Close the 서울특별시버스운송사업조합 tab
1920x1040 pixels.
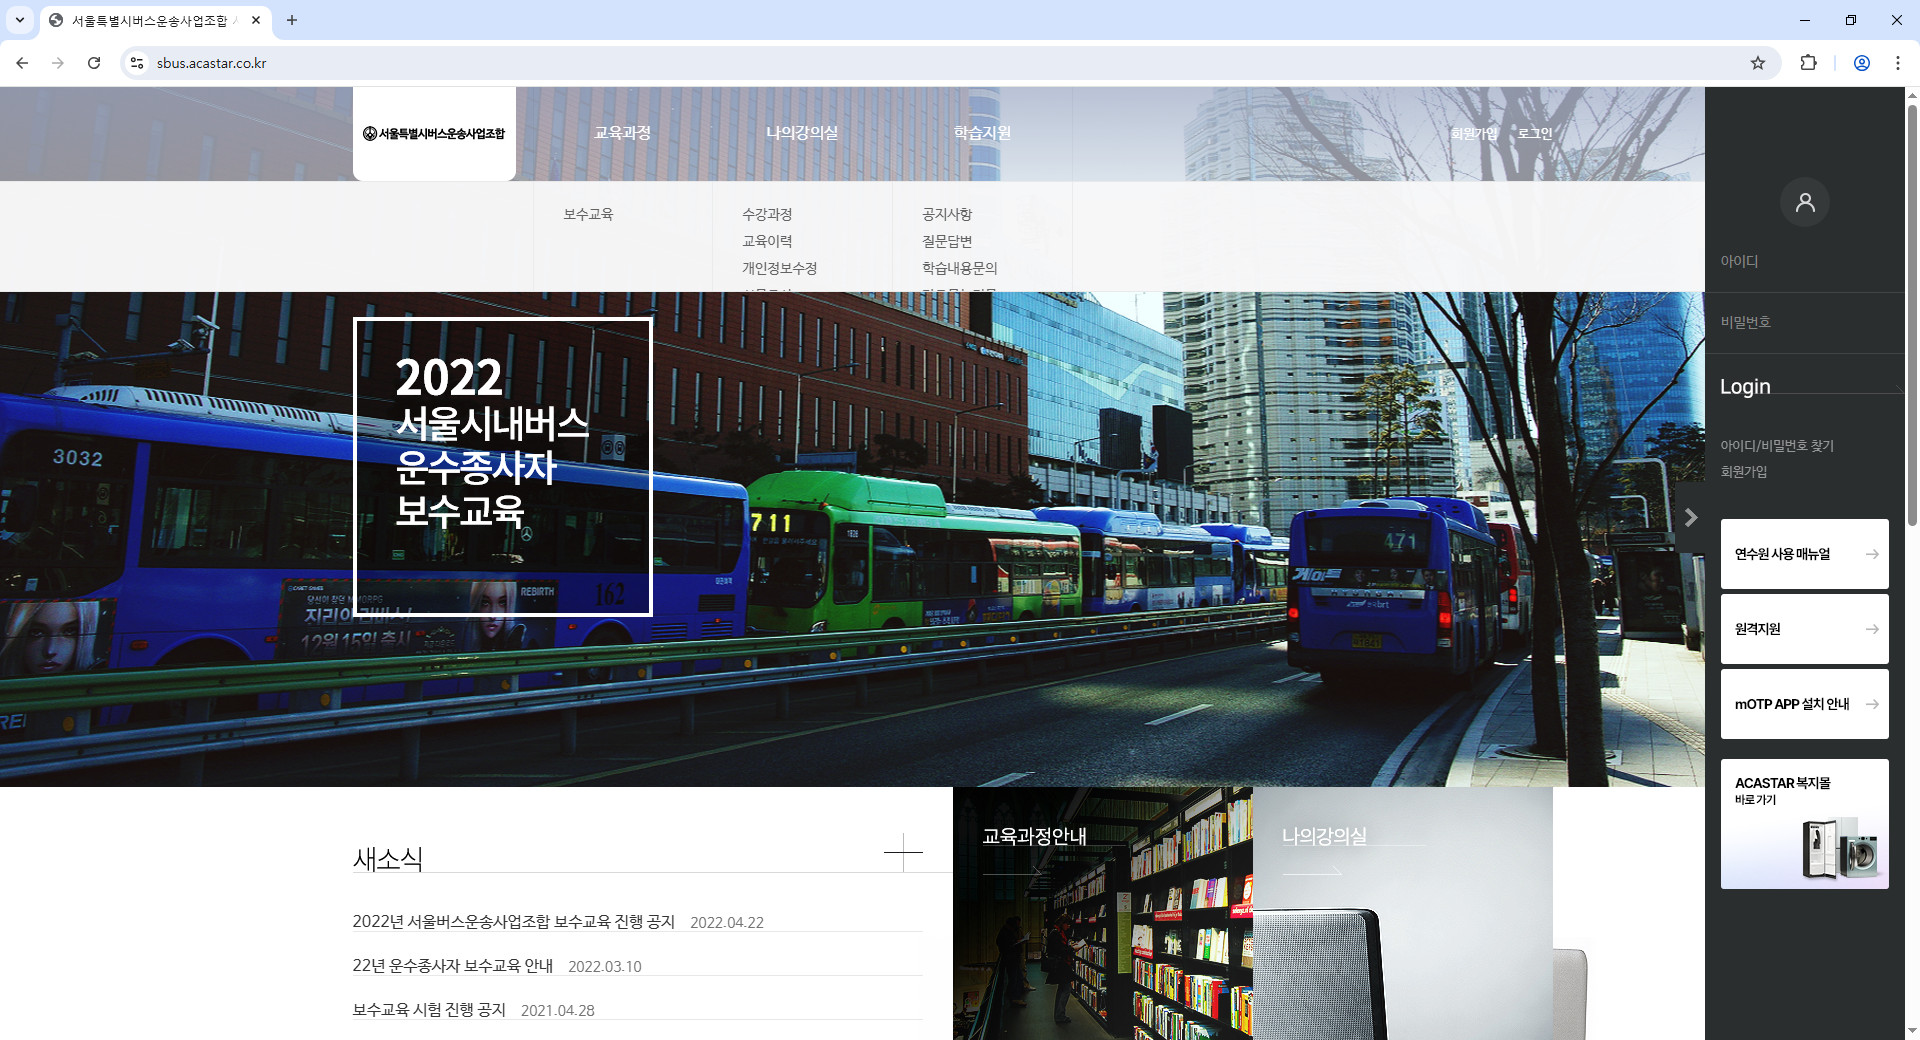pyautogui.click(x=256, y=20)
